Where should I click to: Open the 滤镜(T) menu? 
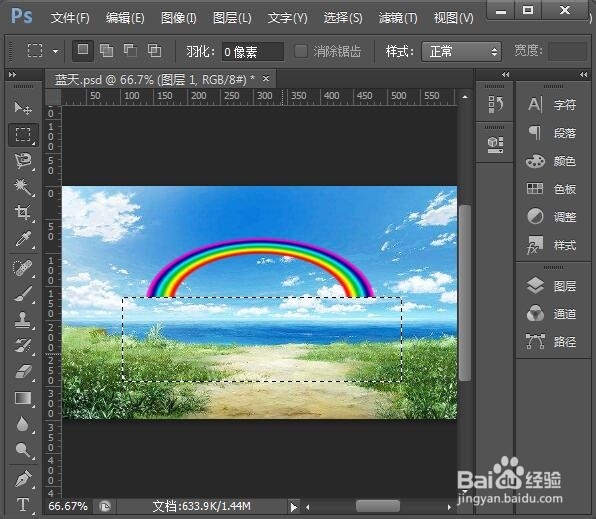point(398,18)
